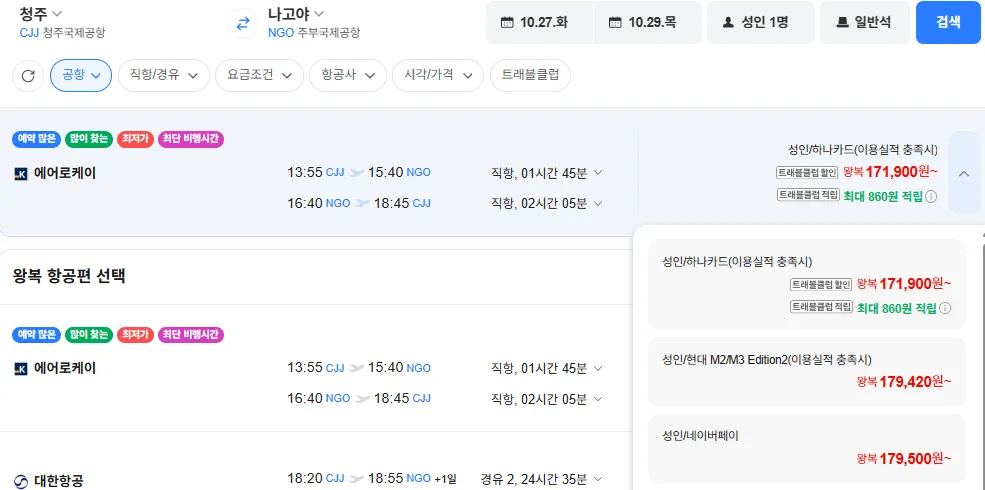Click the info icon in top fare summary
This screenshot has height=490, width=985.
click(x=931, y=197)
